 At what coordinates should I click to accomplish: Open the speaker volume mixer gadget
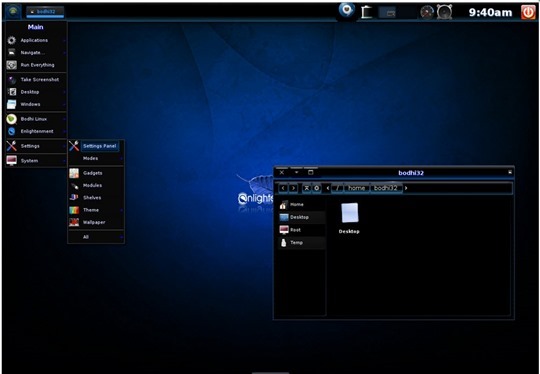pyautogui.click(x=444, y=12)
